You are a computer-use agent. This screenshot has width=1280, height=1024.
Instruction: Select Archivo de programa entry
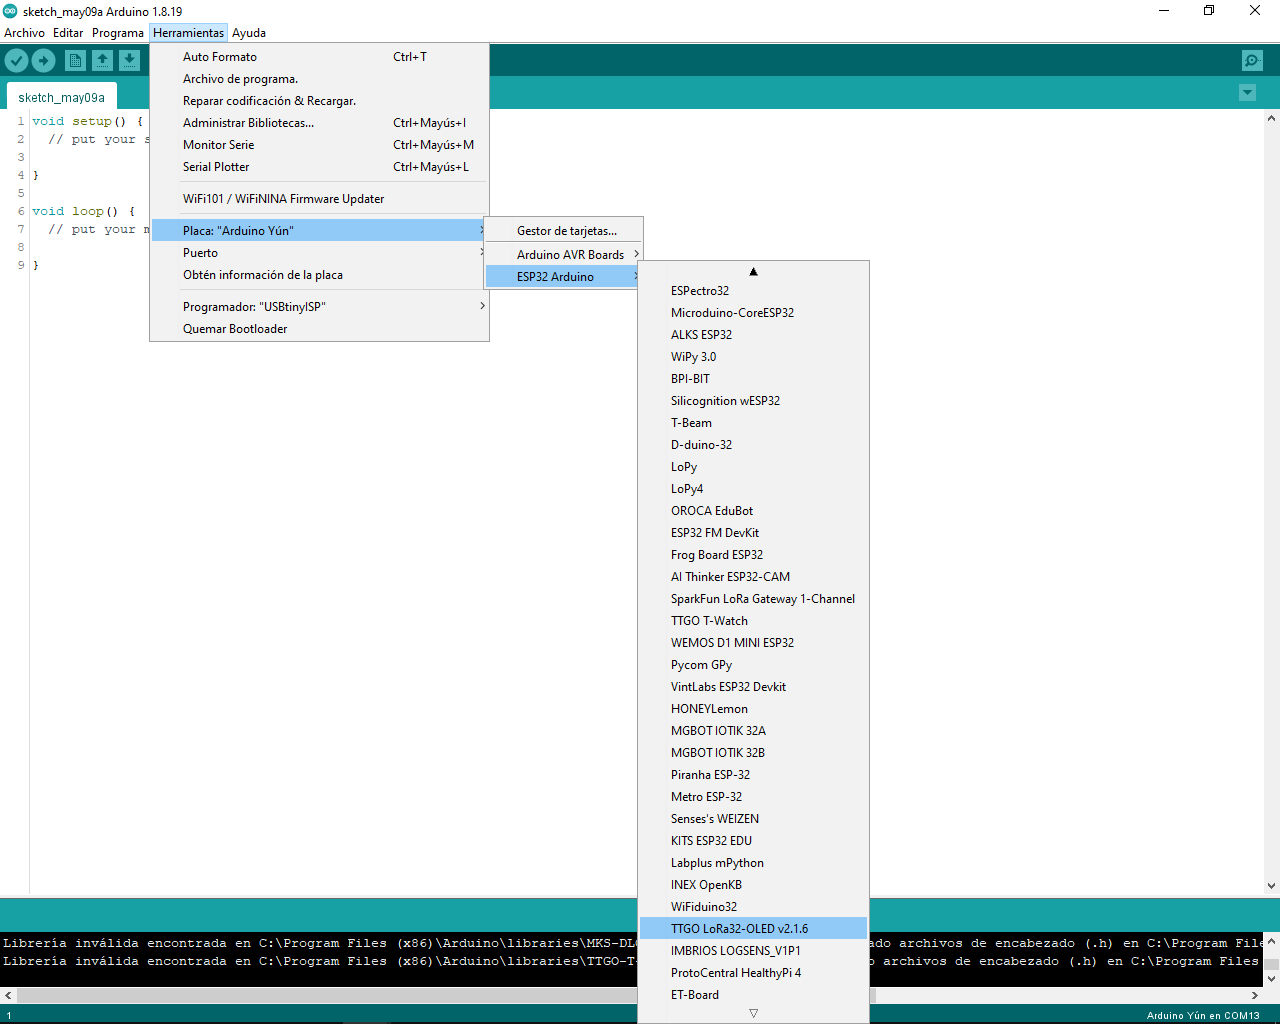coord(319,79)
